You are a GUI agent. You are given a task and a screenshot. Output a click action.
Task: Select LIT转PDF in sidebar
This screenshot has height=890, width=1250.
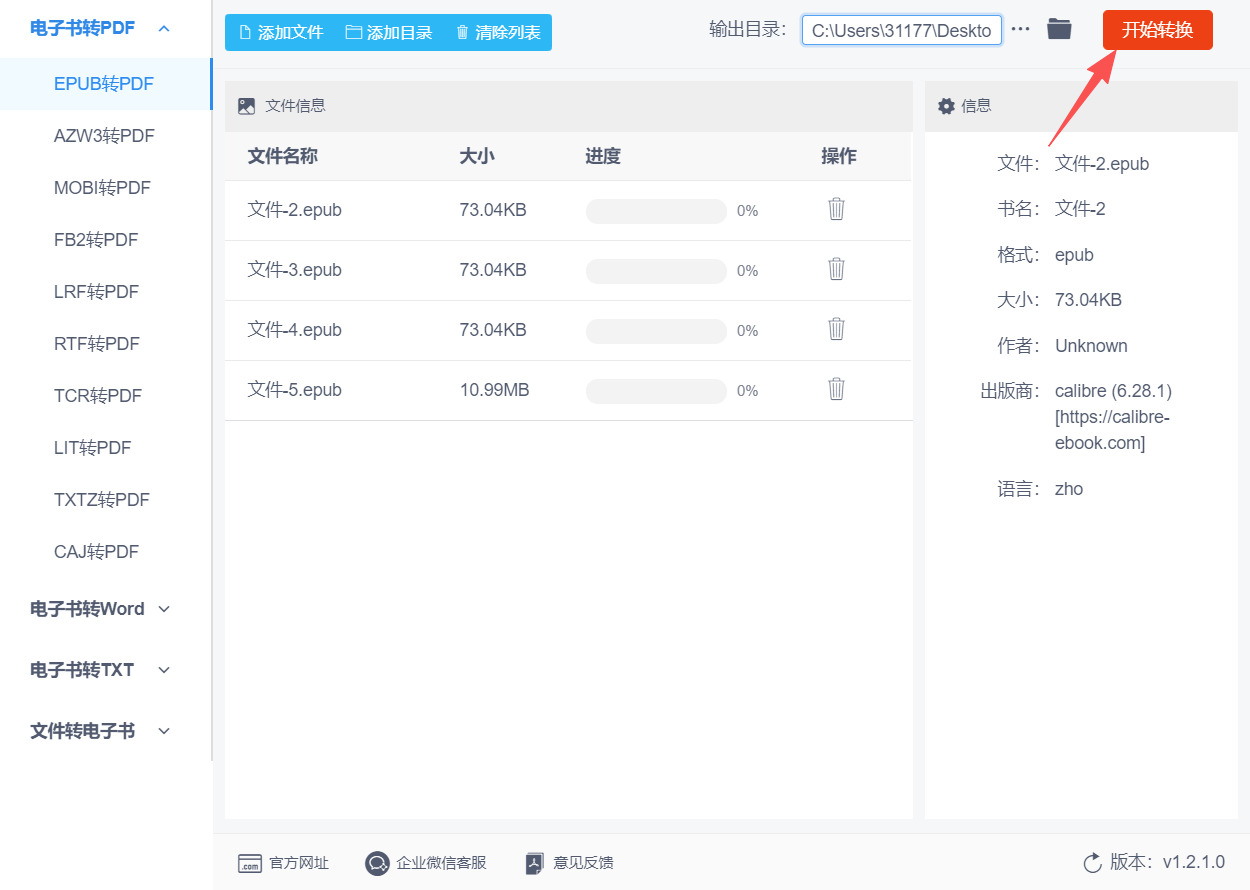93,448
